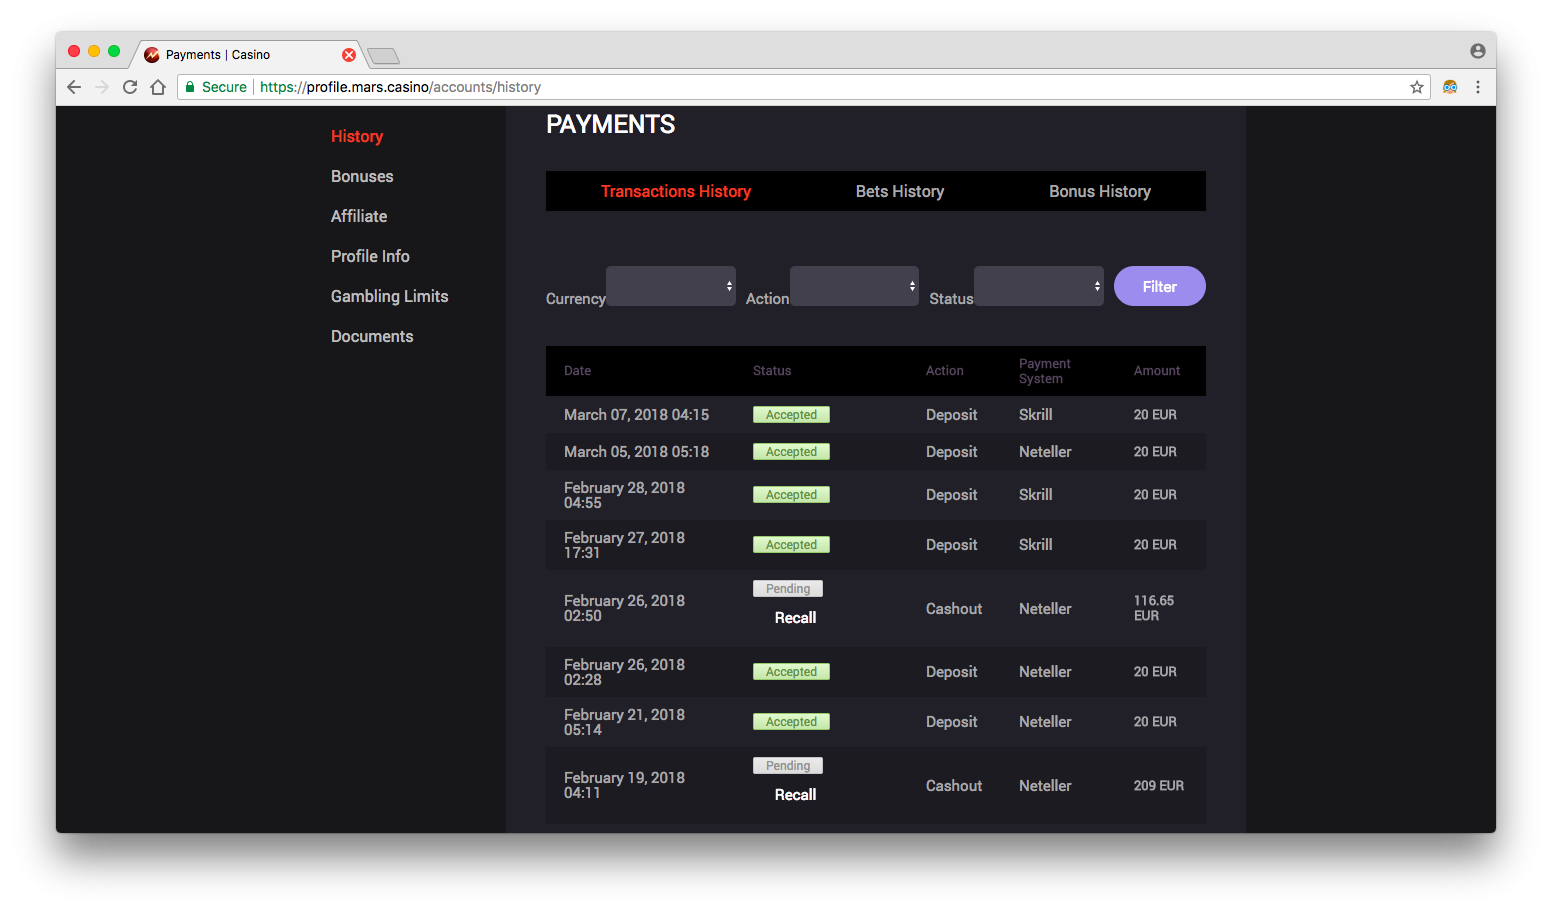
Task: Click the Accepted badge for March 05
Action: 791,452
